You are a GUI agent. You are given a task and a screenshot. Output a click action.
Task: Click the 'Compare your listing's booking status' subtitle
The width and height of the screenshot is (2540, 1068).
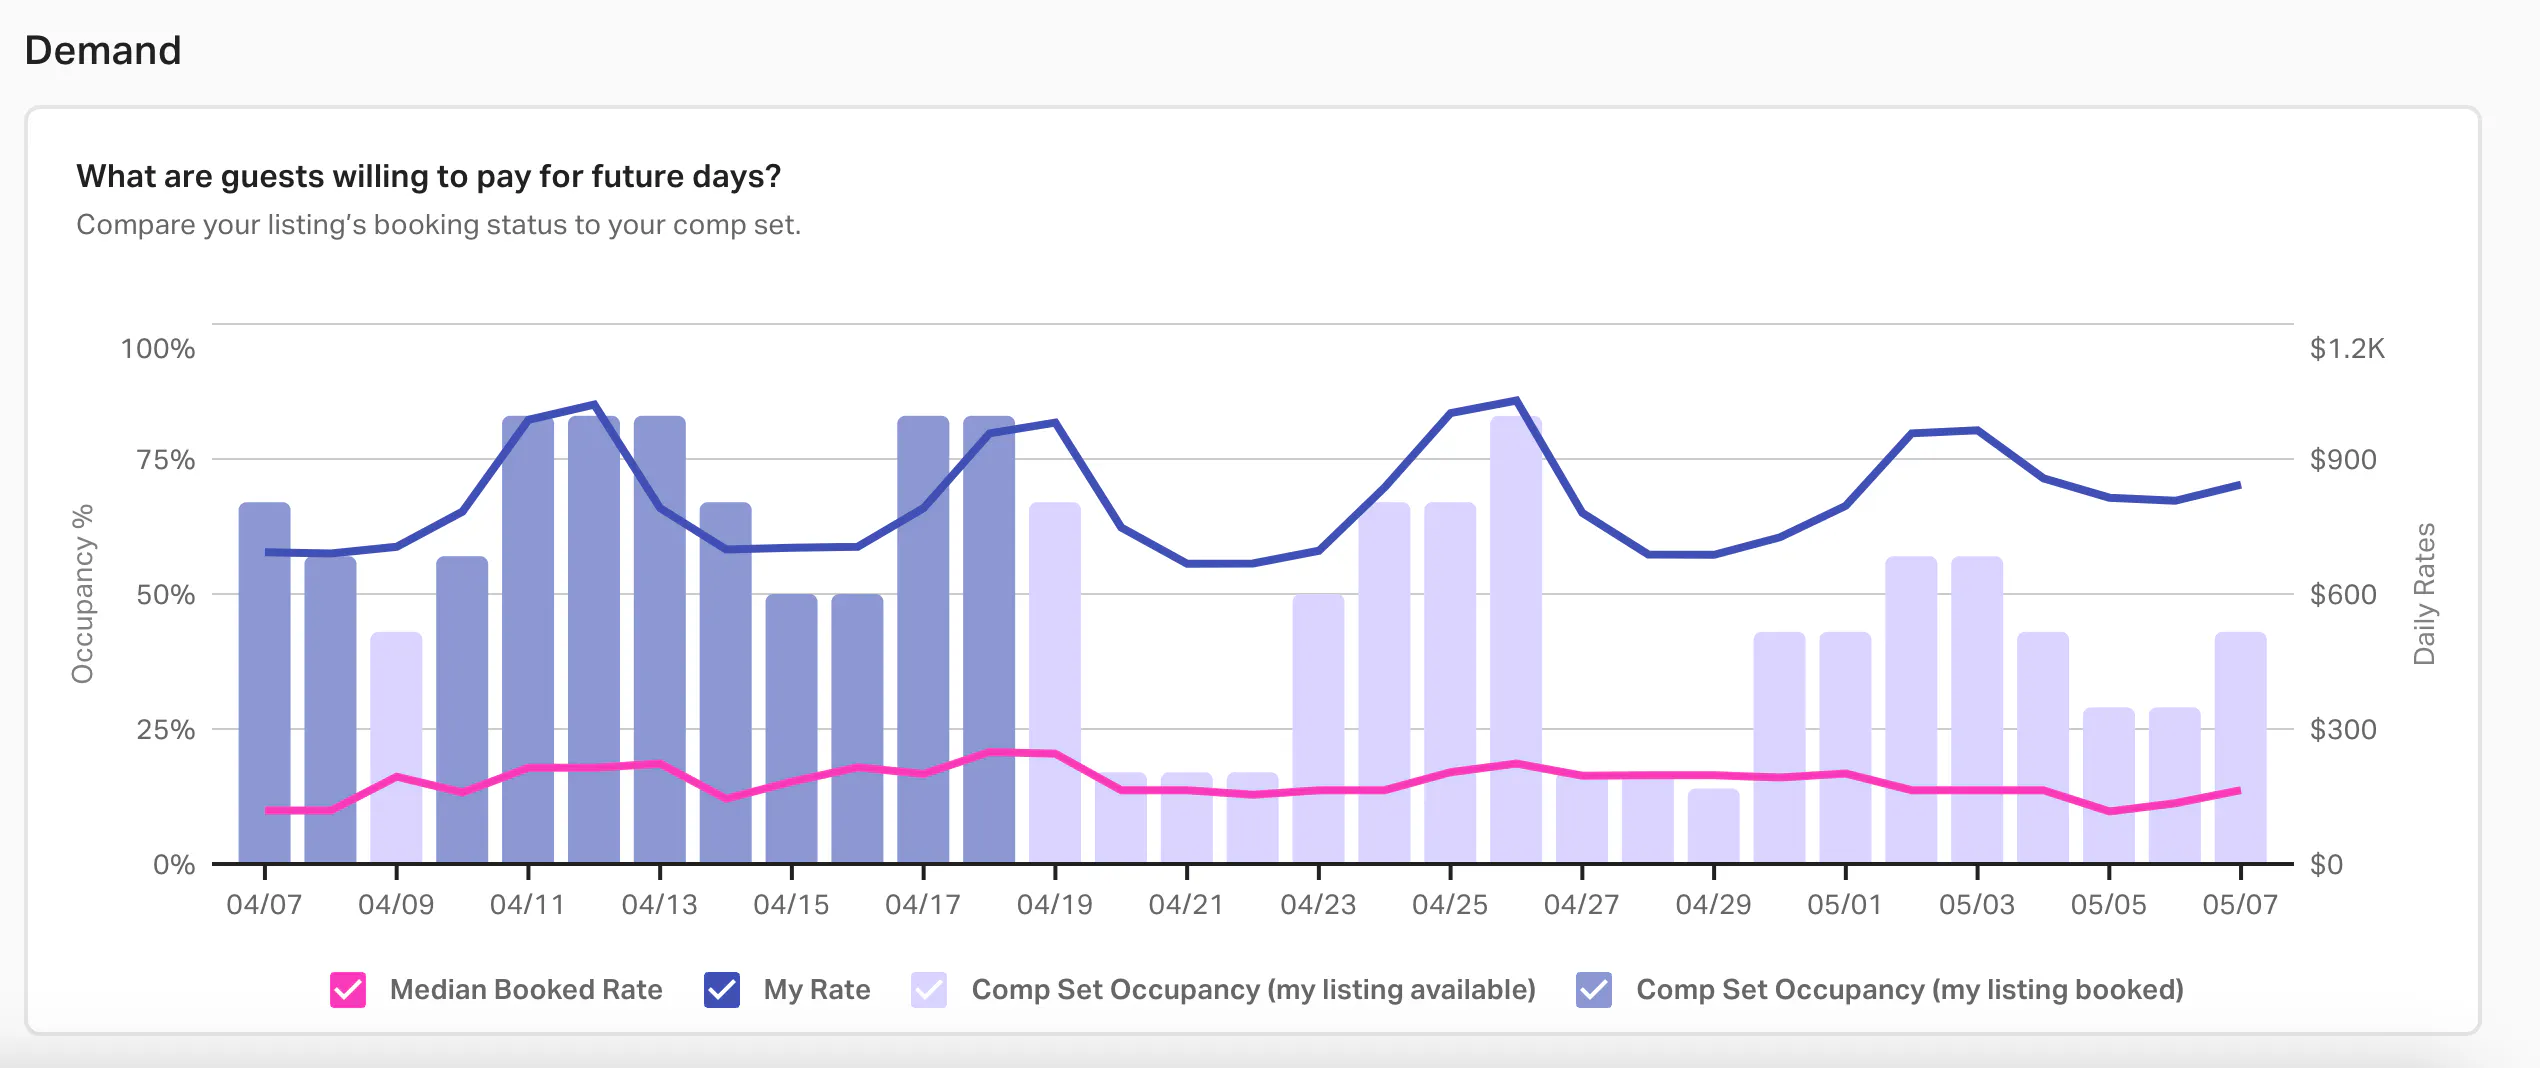pos(439,225)
